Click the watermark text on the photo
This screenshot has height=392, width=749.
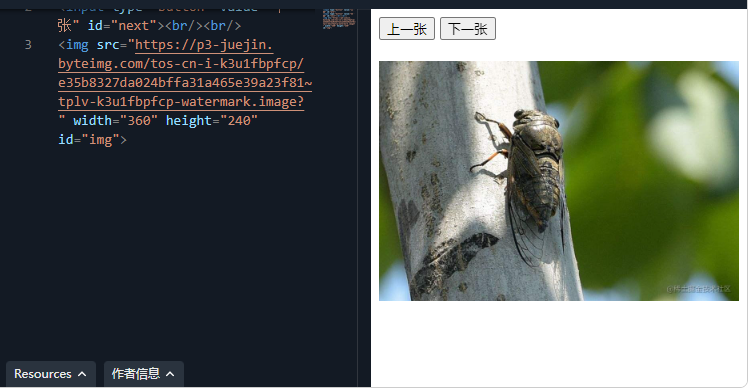pos(698,289)
